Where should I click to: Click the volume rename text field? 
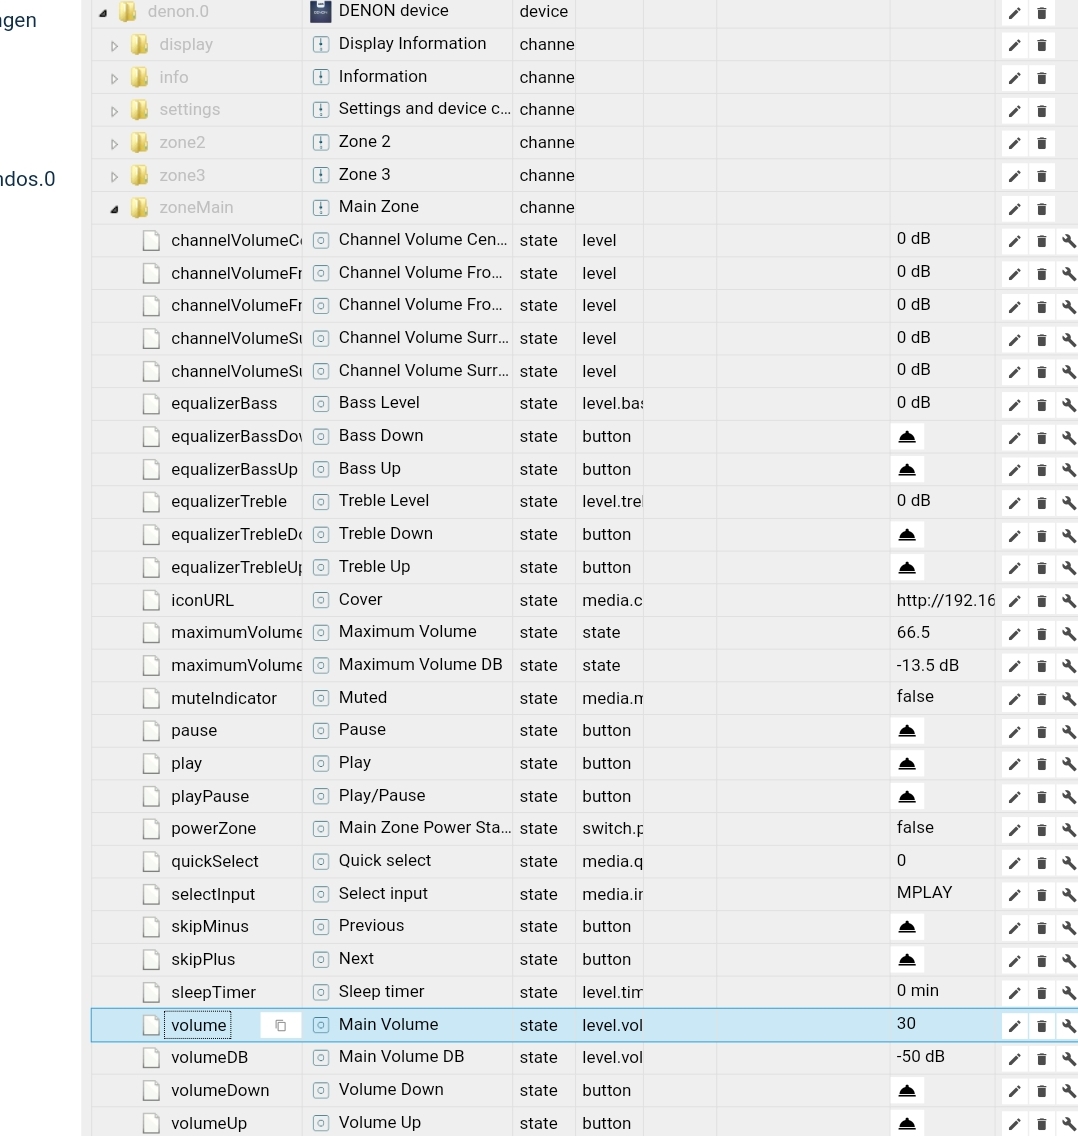point(198,1025)
